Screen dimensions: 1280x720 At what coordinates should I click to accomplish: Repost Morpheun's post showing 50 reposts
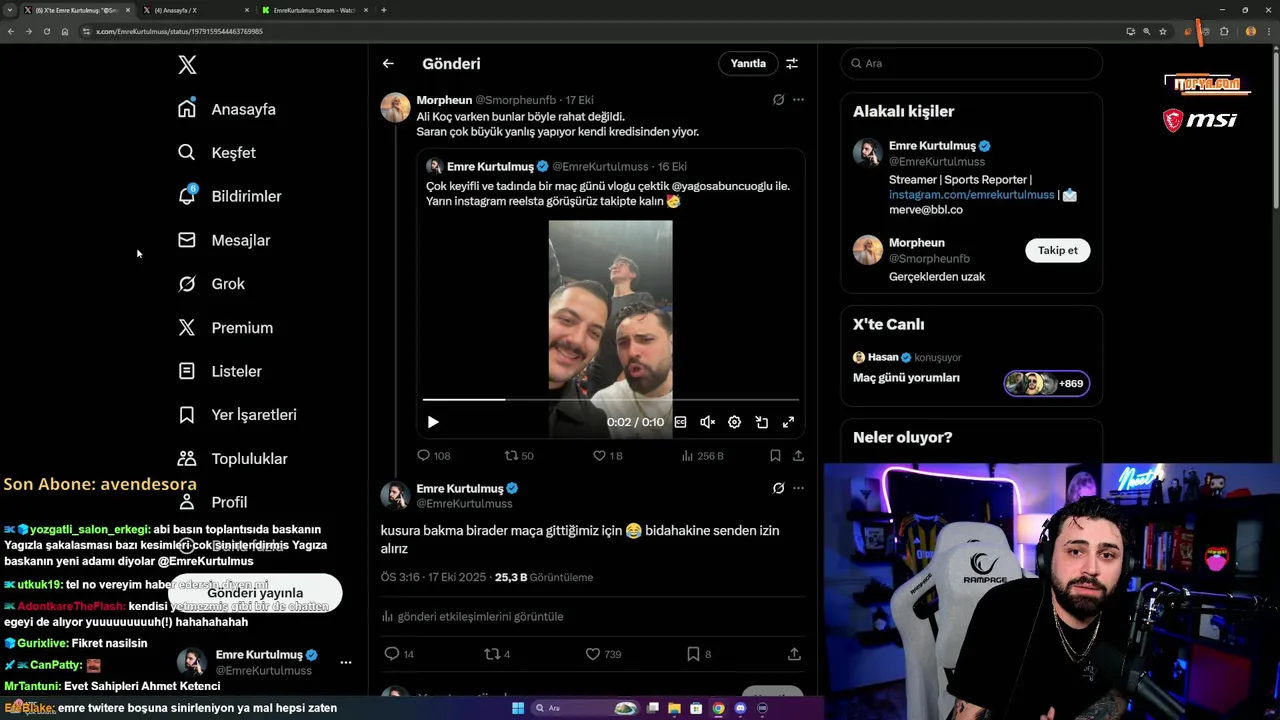click(x=518, y=455)
